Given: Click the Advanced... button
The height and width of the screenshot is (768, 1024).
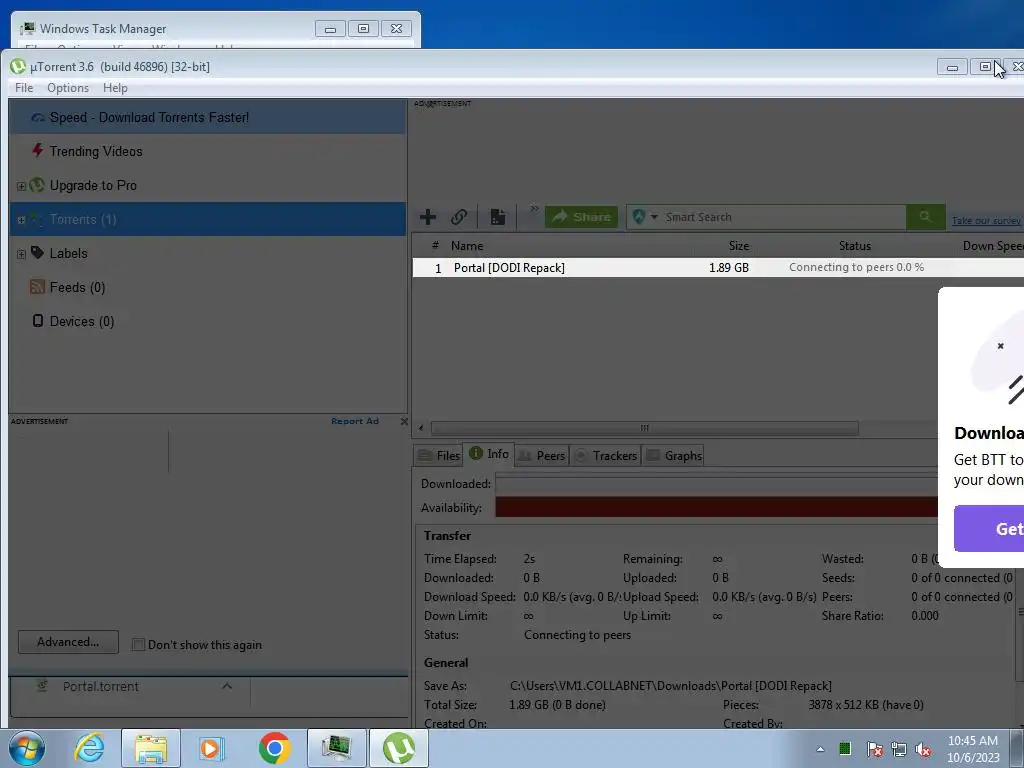Looking at the screenshot, I should coord(68,642).
